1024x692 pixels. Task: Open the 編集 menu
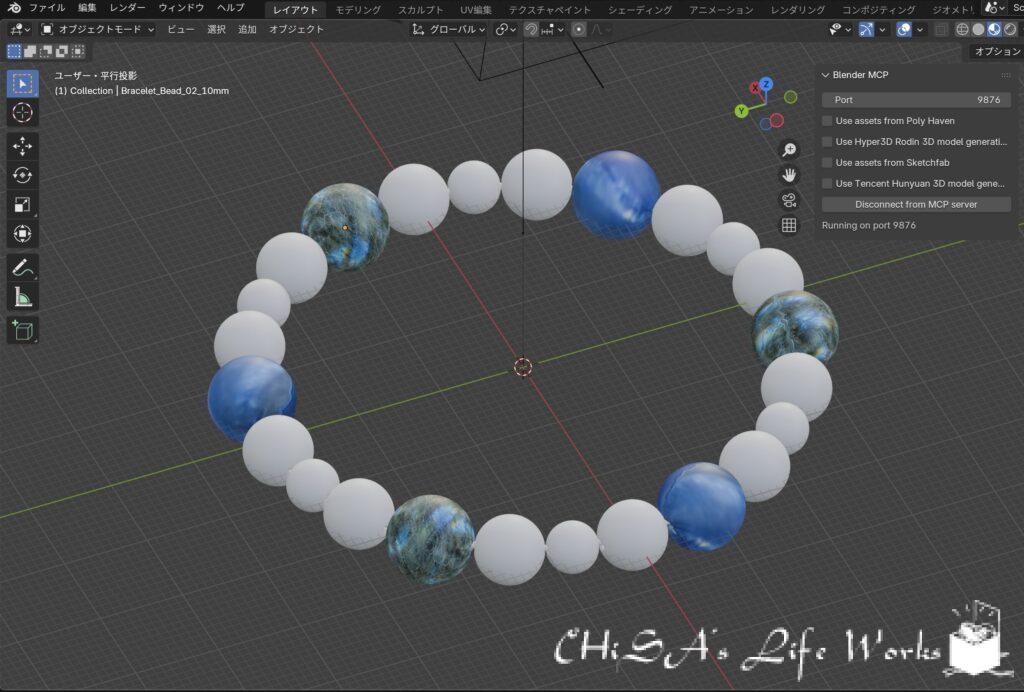[87, 8]
